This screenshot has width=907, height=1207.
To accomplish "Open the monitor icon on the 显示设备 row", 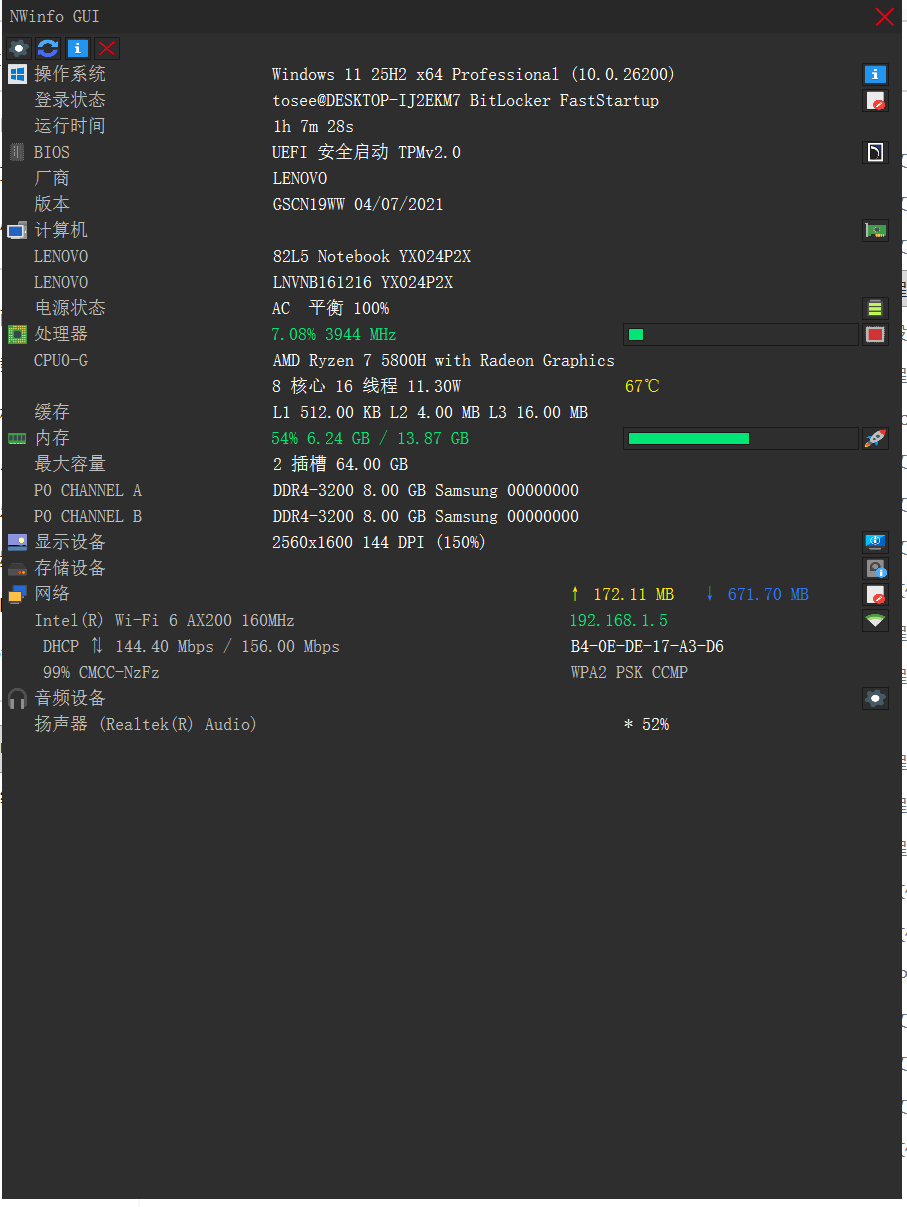I will coord(875,542).
